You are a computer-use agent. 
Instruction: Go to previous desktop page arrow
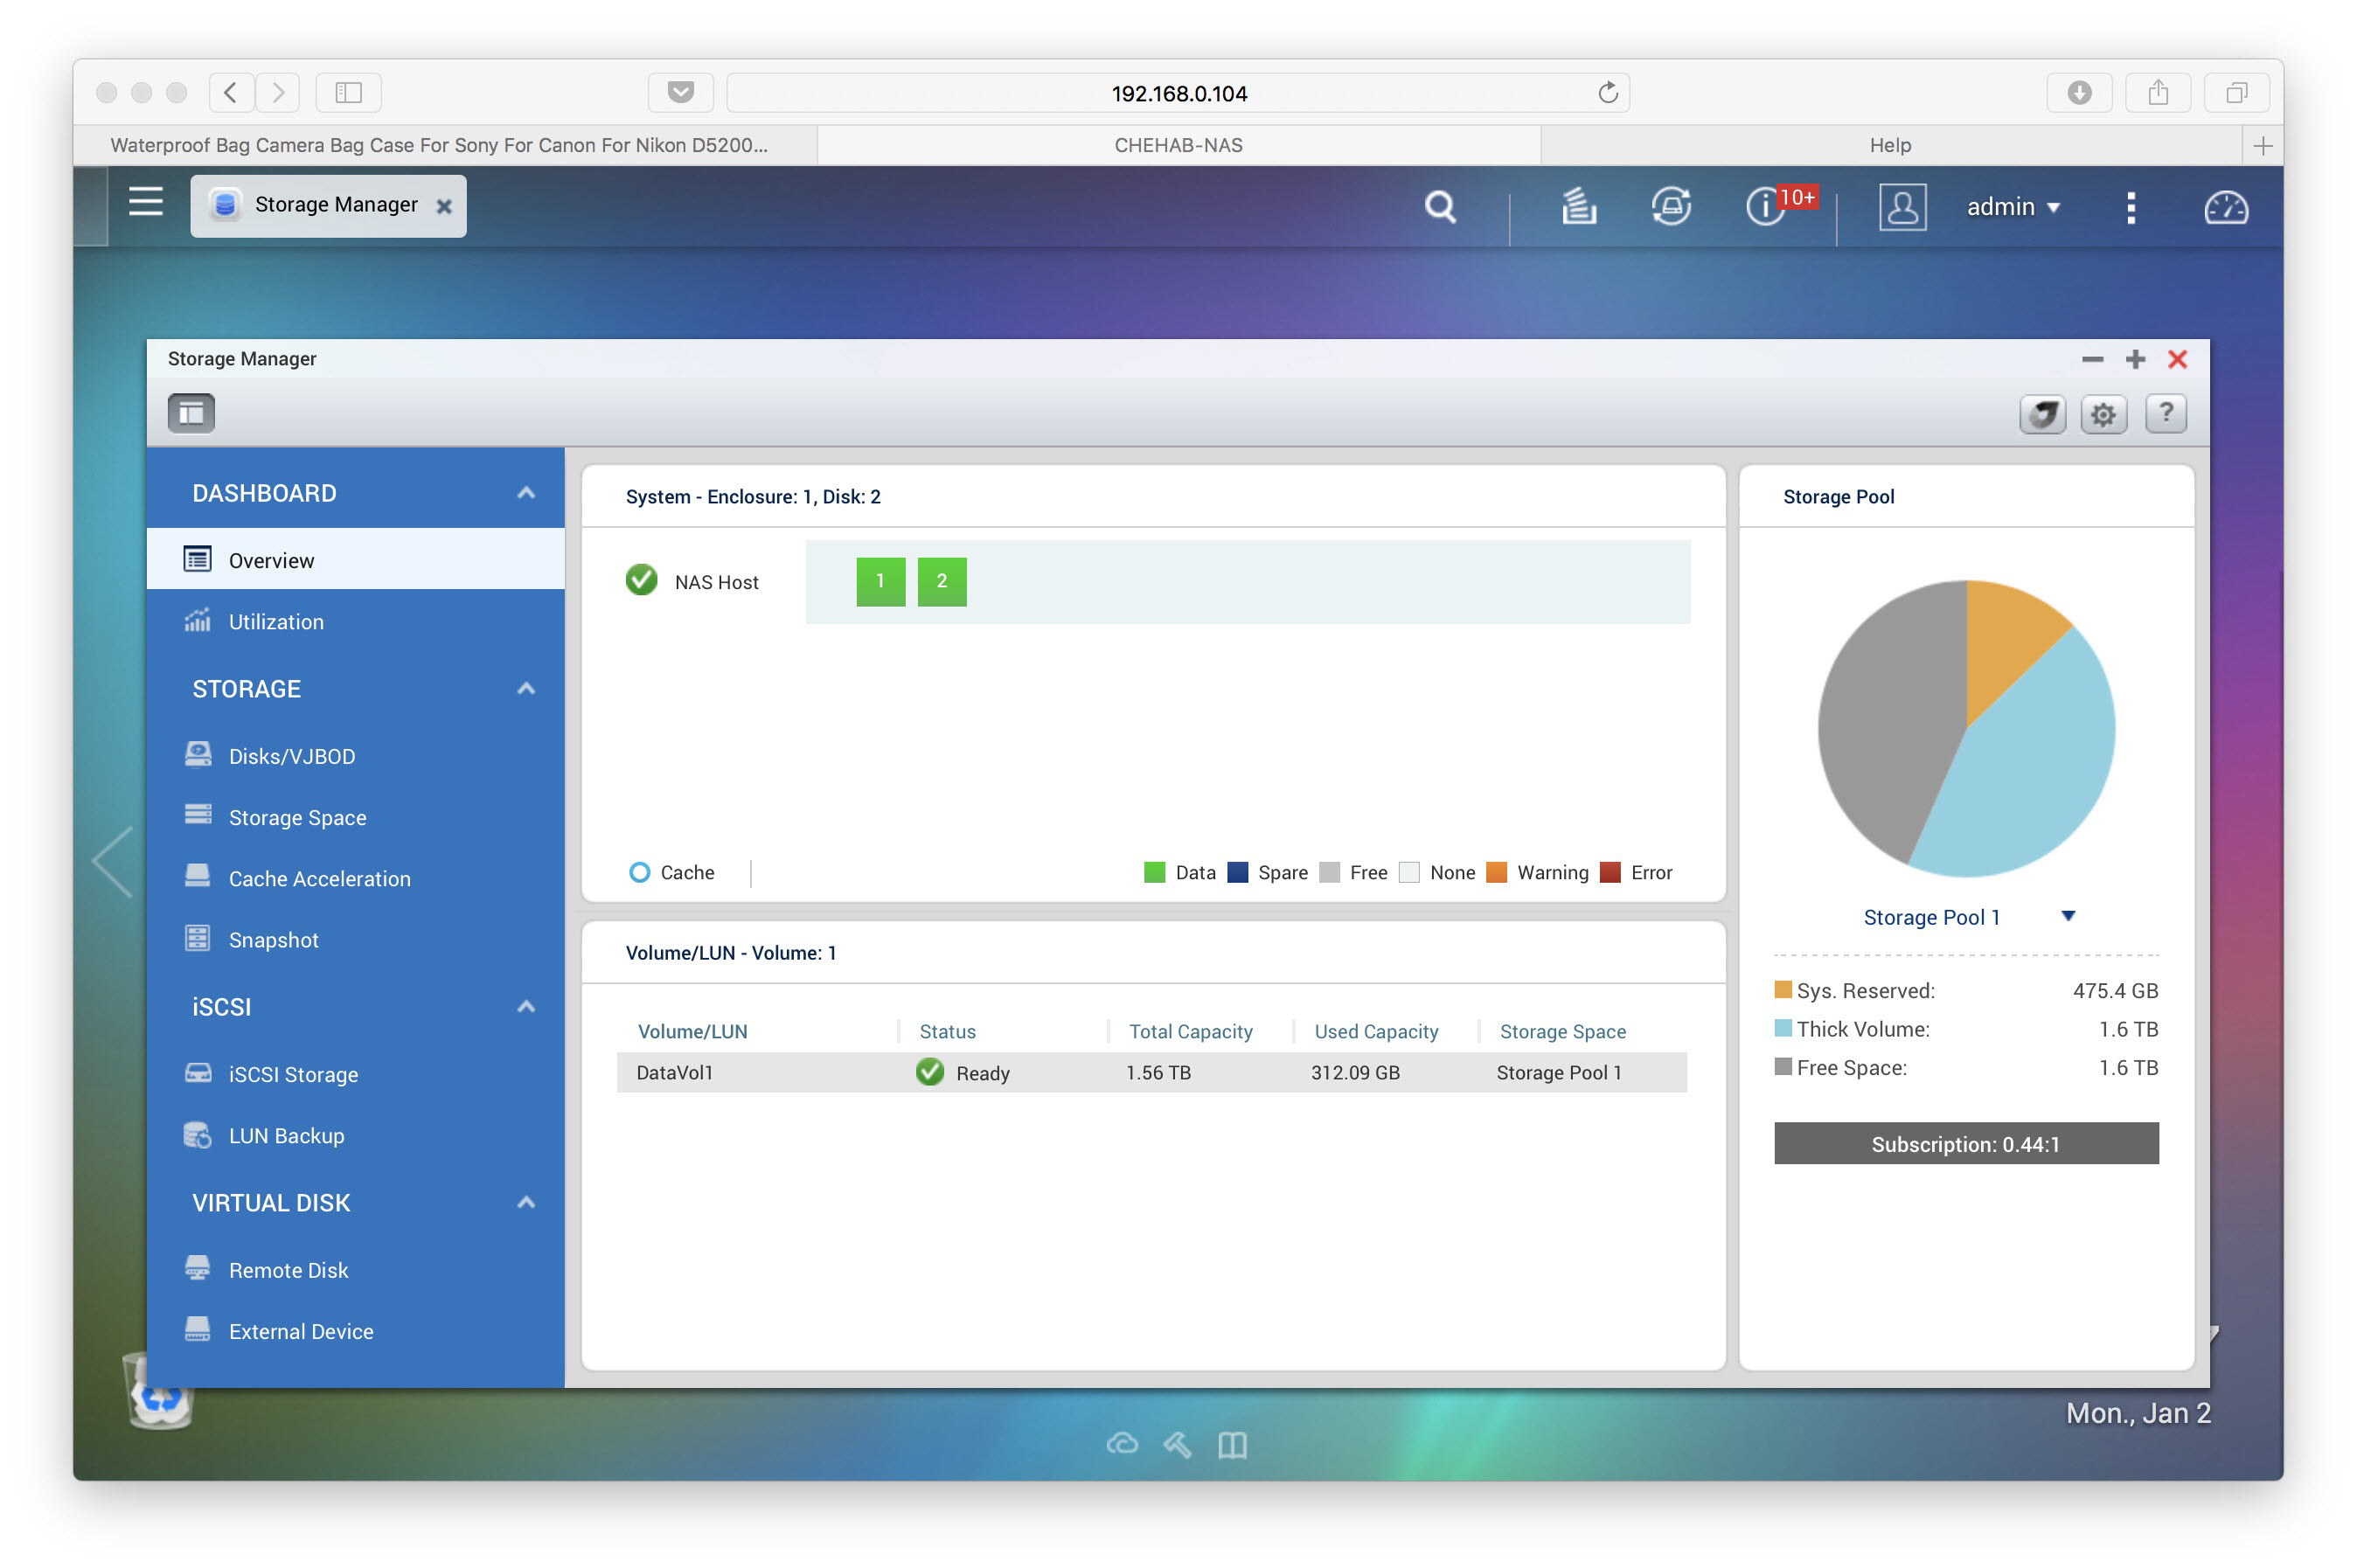click(x=112, y=861)
